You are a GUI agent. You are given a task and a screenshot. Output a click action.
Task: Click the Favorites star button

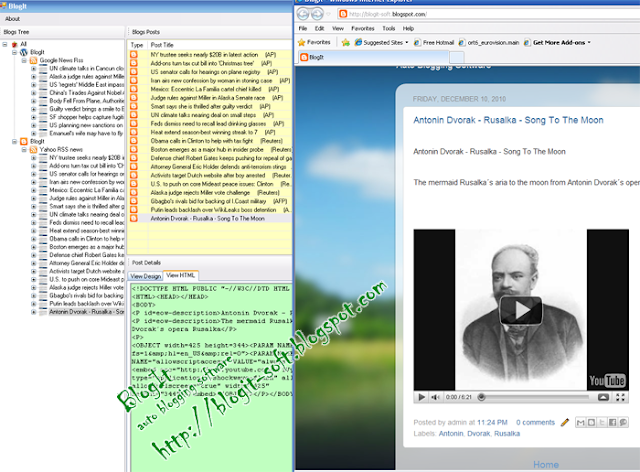tap(314, 42)
